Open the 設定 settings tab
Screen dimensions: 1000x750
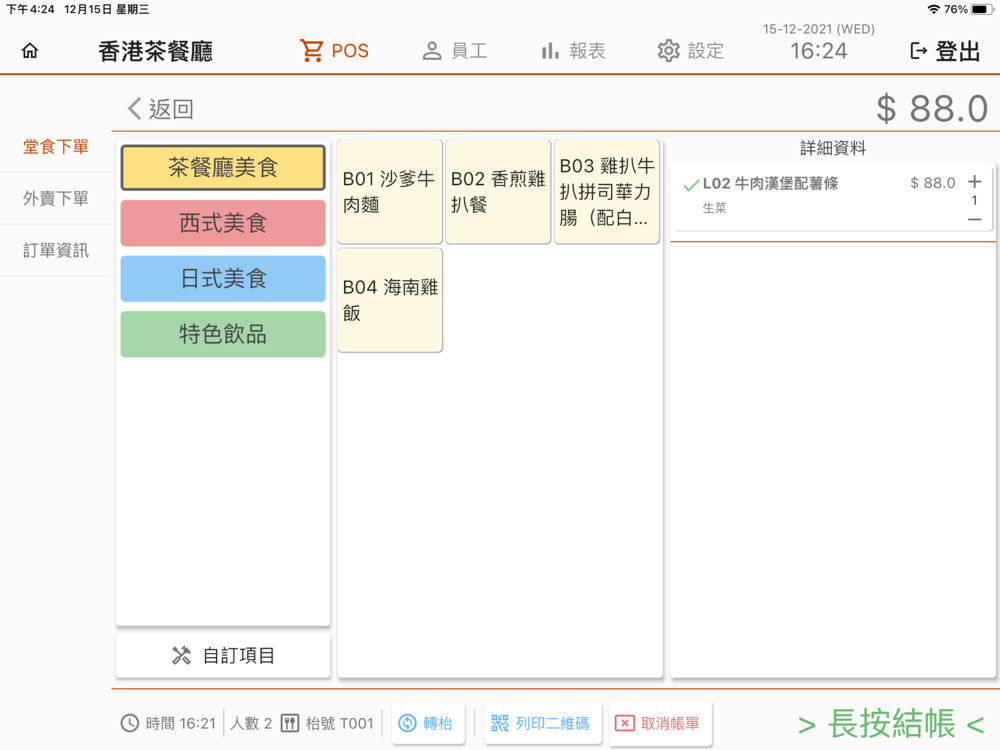pos(691,50)
